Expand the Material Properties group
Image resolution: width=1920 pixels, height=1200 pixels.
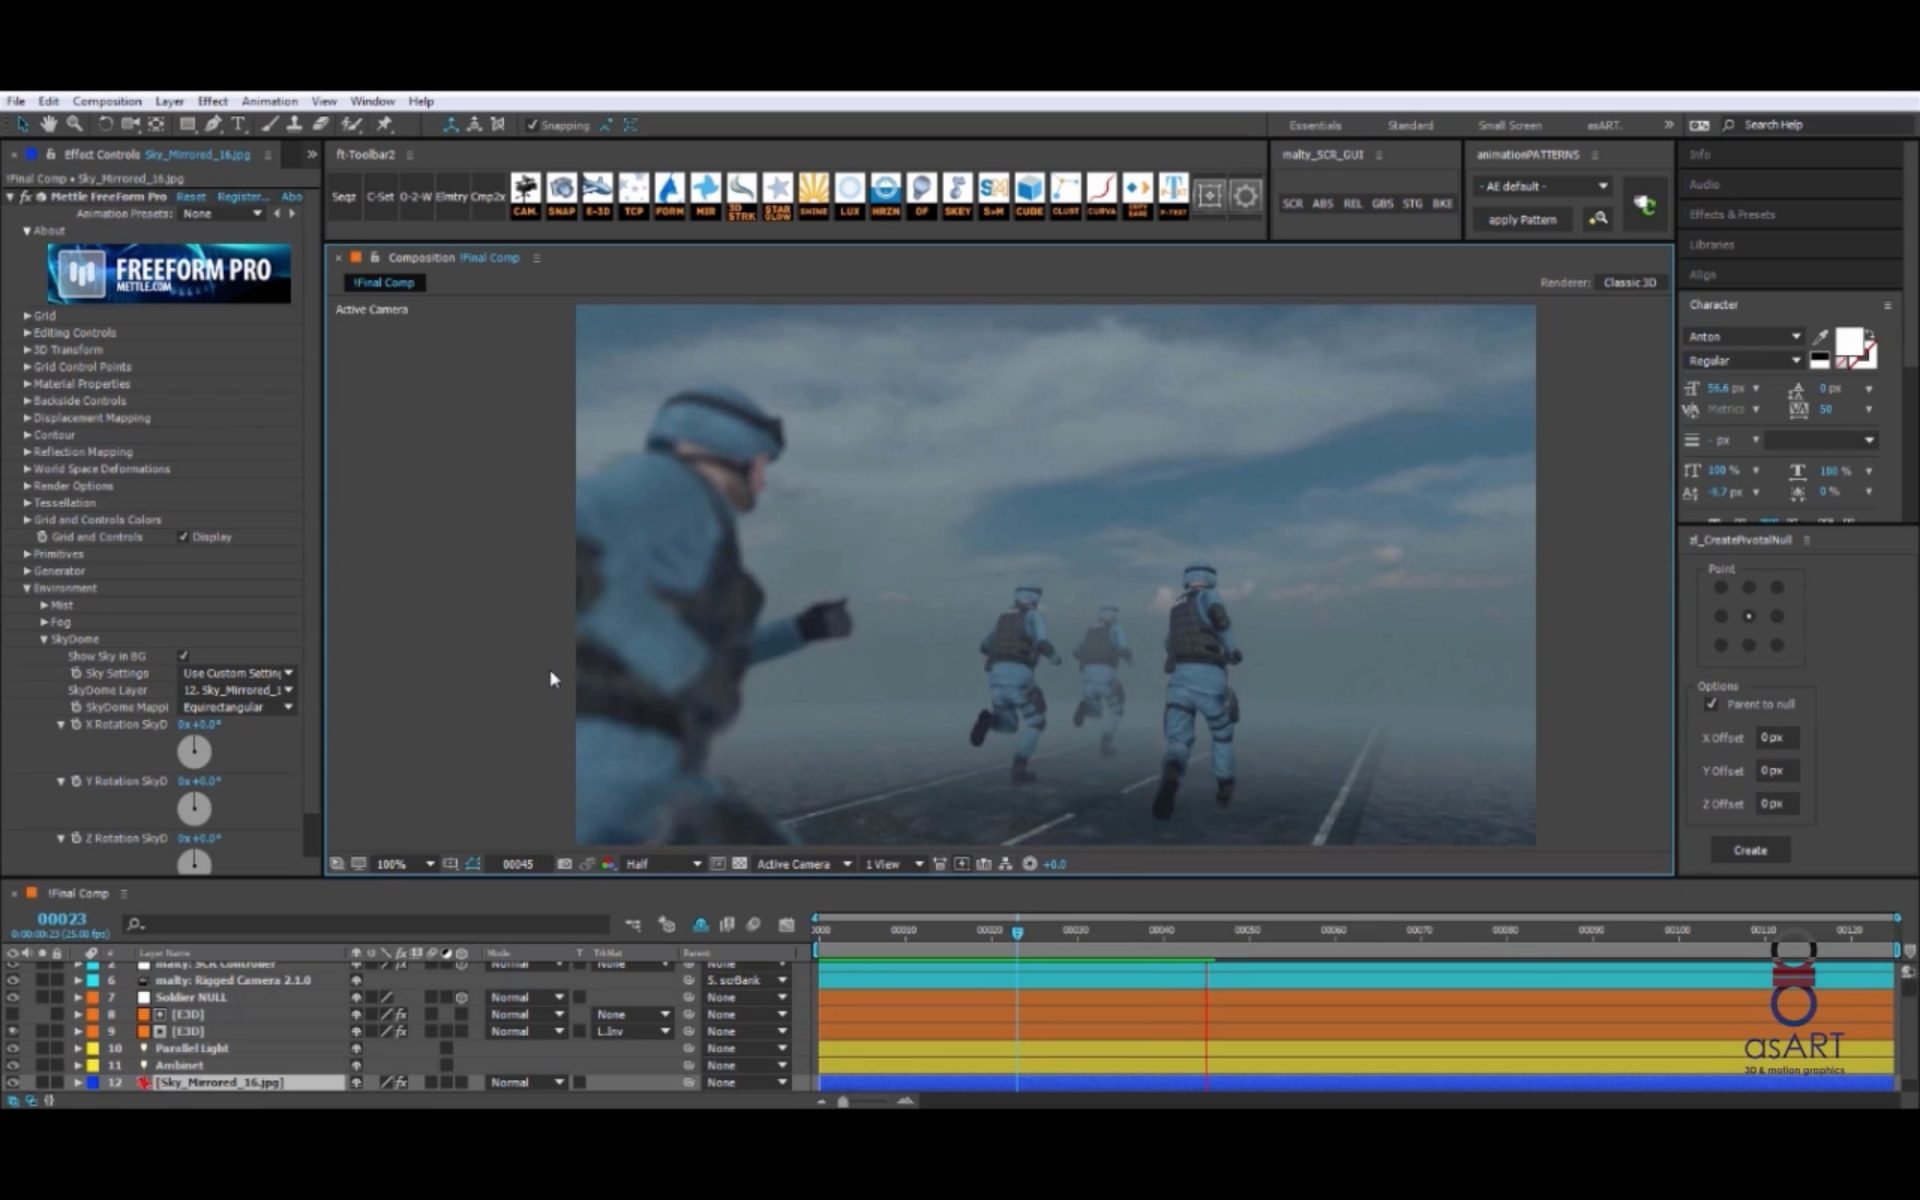(x=28, y=384)
